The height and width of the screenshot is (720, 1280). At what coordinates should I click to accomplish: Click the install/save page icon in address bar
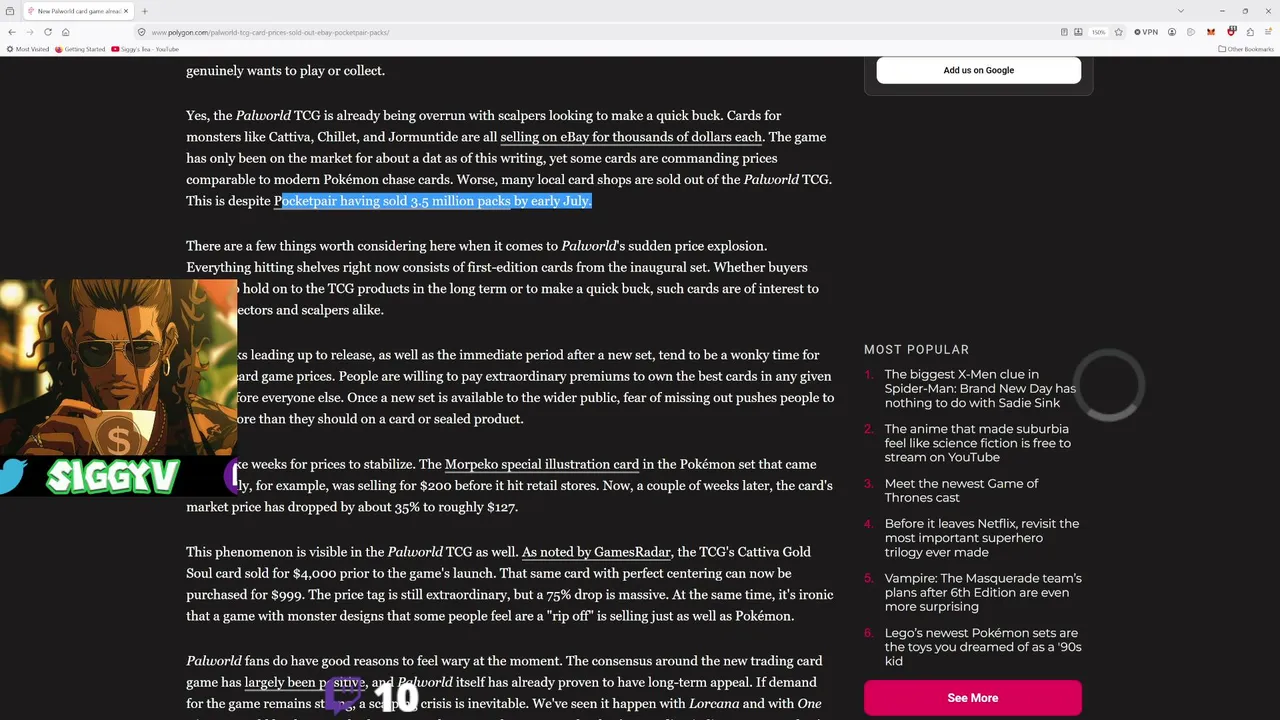(x=1078, y=32)
